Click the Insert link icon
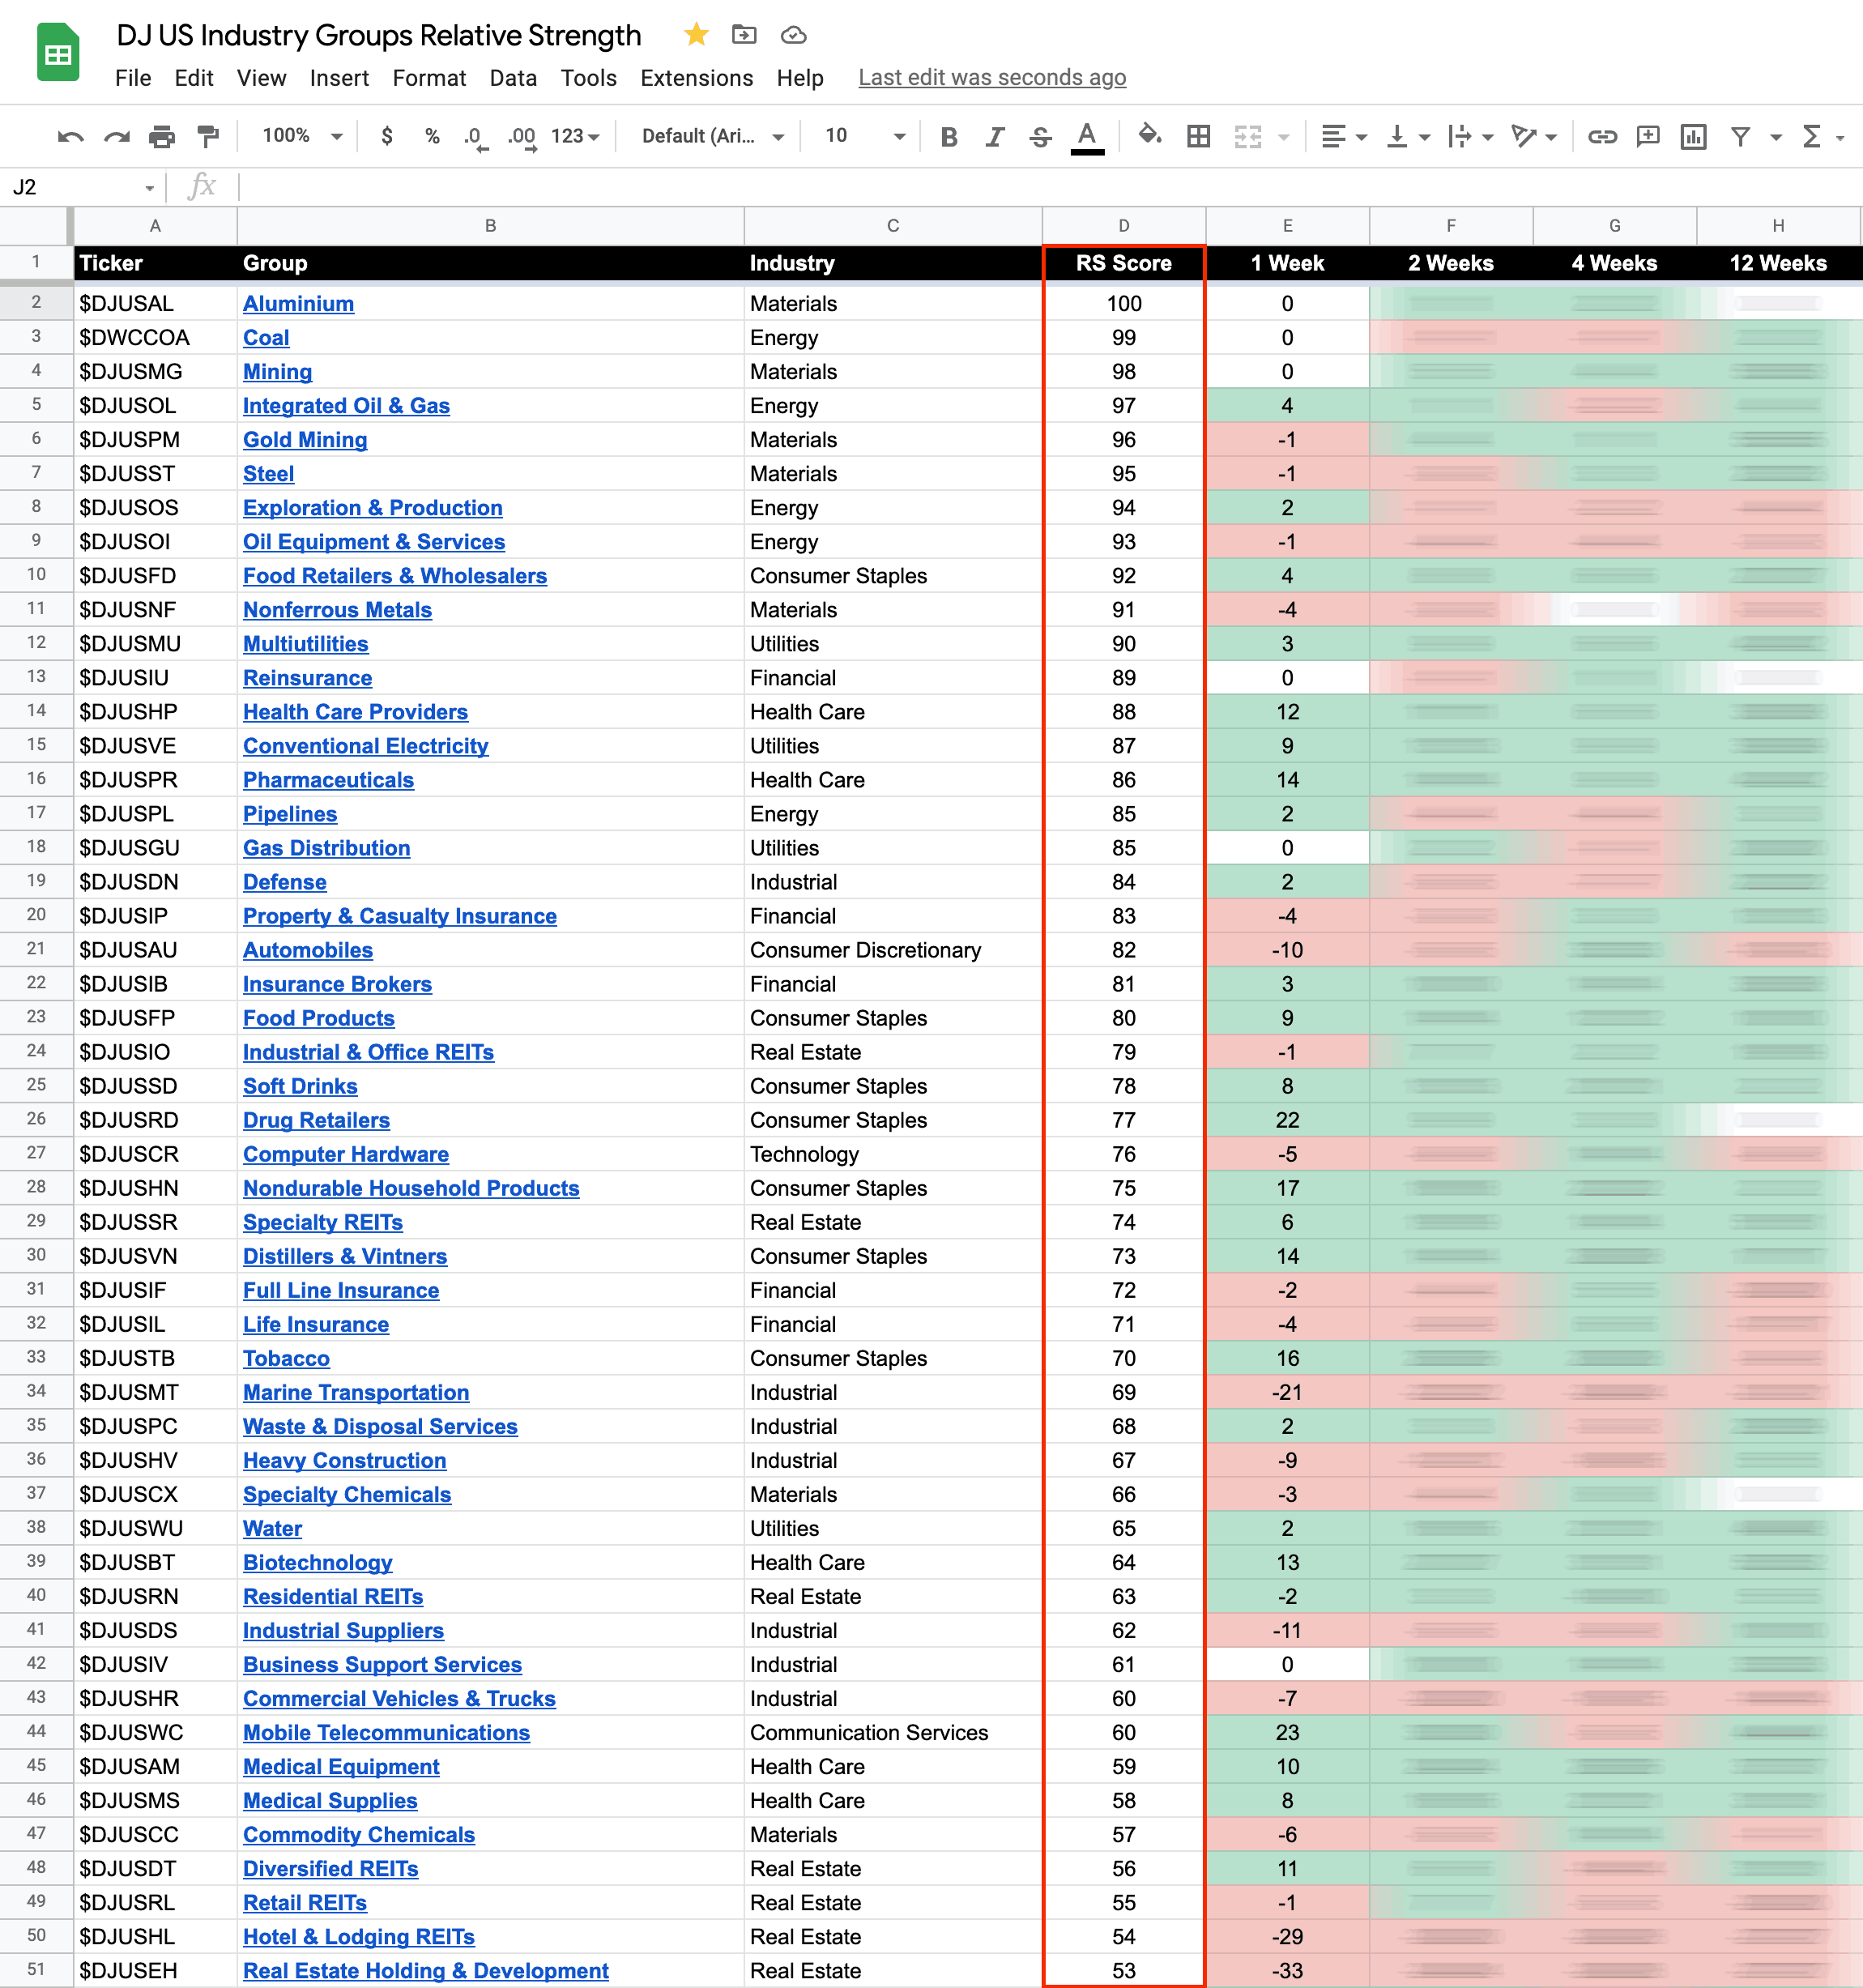This screenshot has width=1863, height=1988. pyautogui.click(x=1602, y=136)
